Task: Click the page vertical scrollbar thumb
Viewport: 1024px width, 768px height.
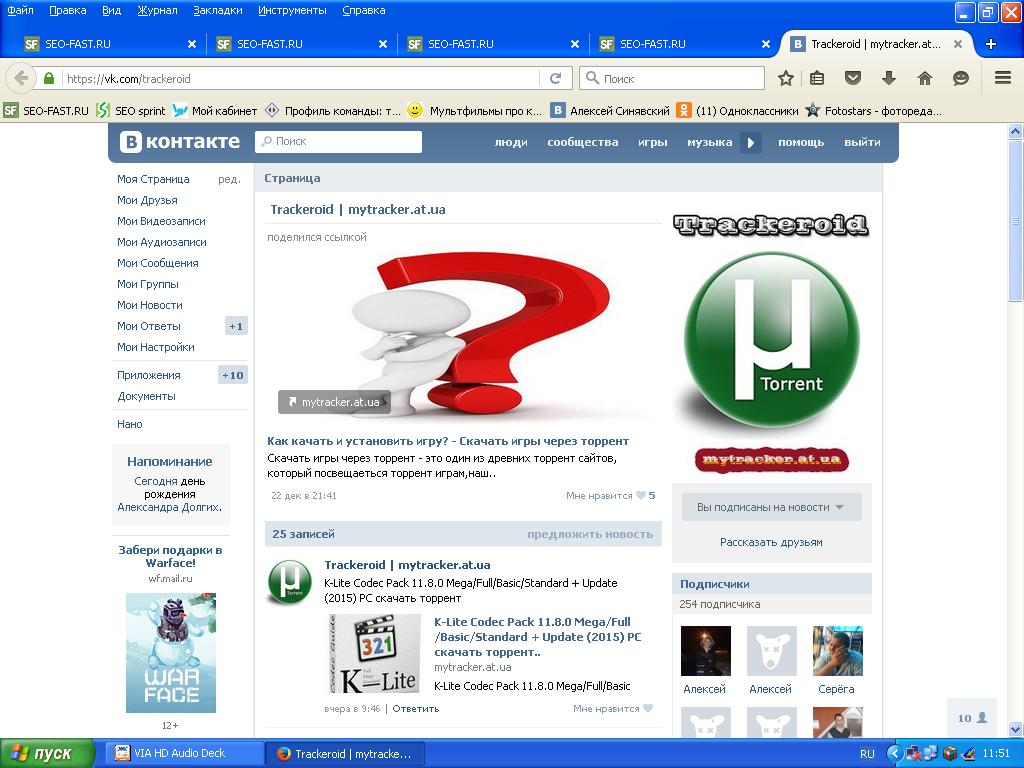Action: (x=1015, y=222)
